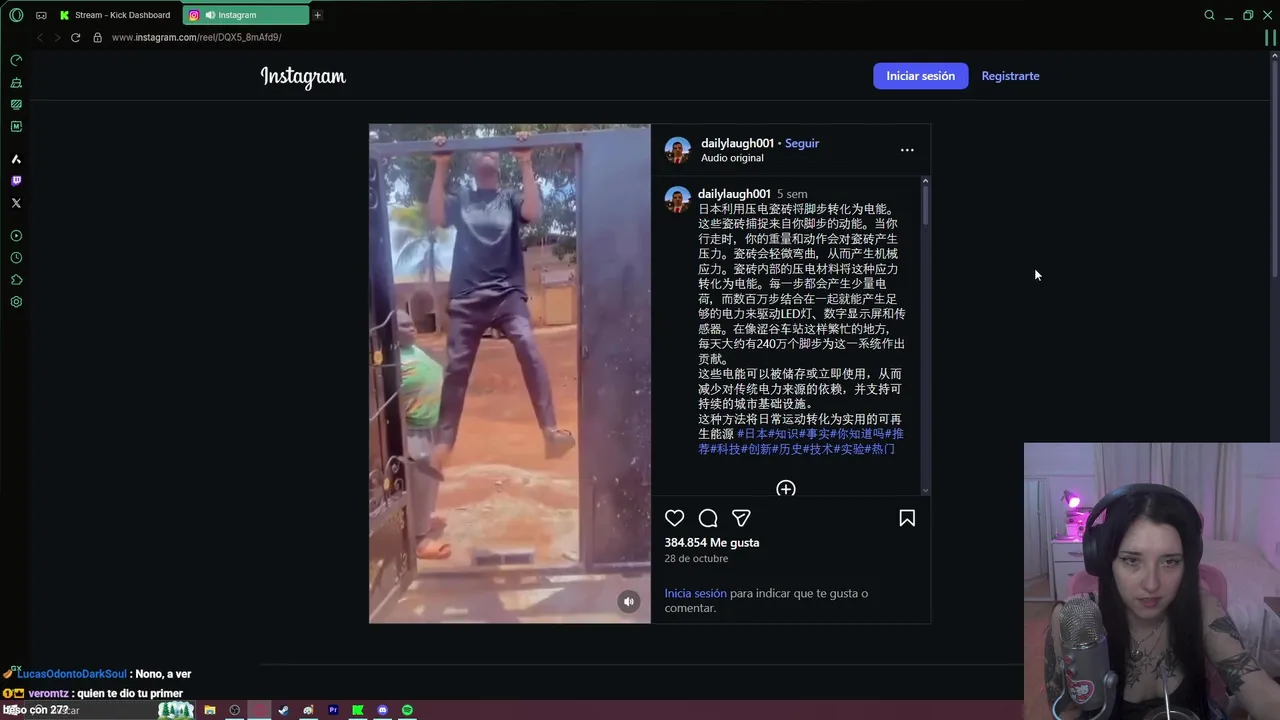Click the browser forward arrow

57,37
